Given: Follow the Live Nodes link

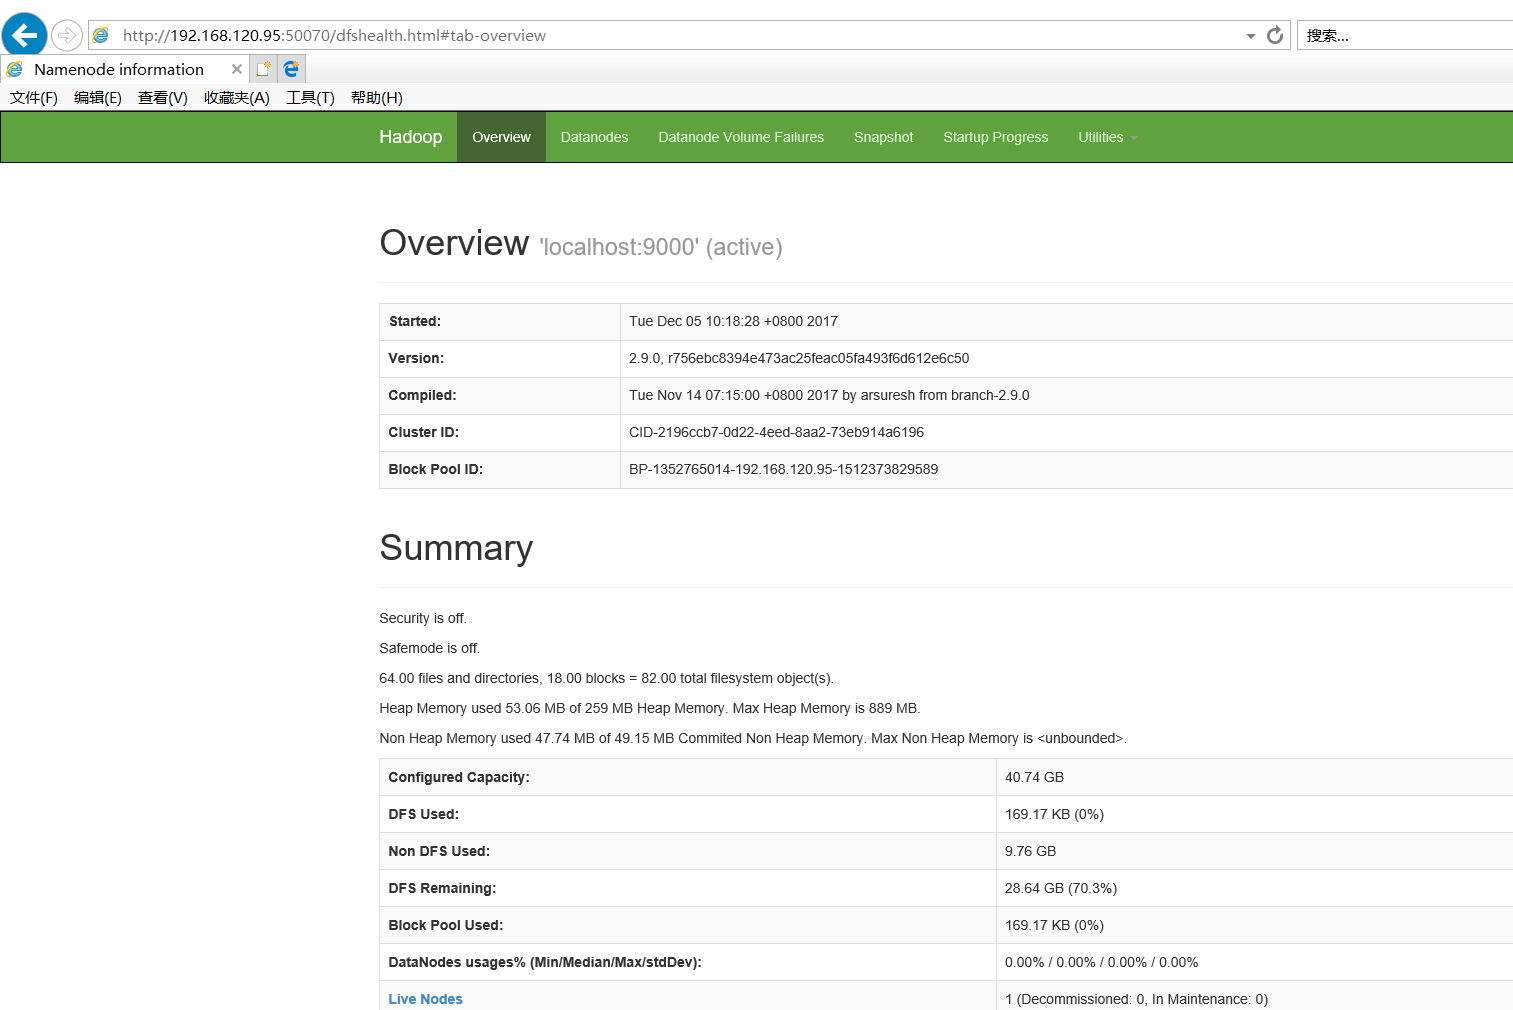Looking at the screenshot, I should point(426,999).
